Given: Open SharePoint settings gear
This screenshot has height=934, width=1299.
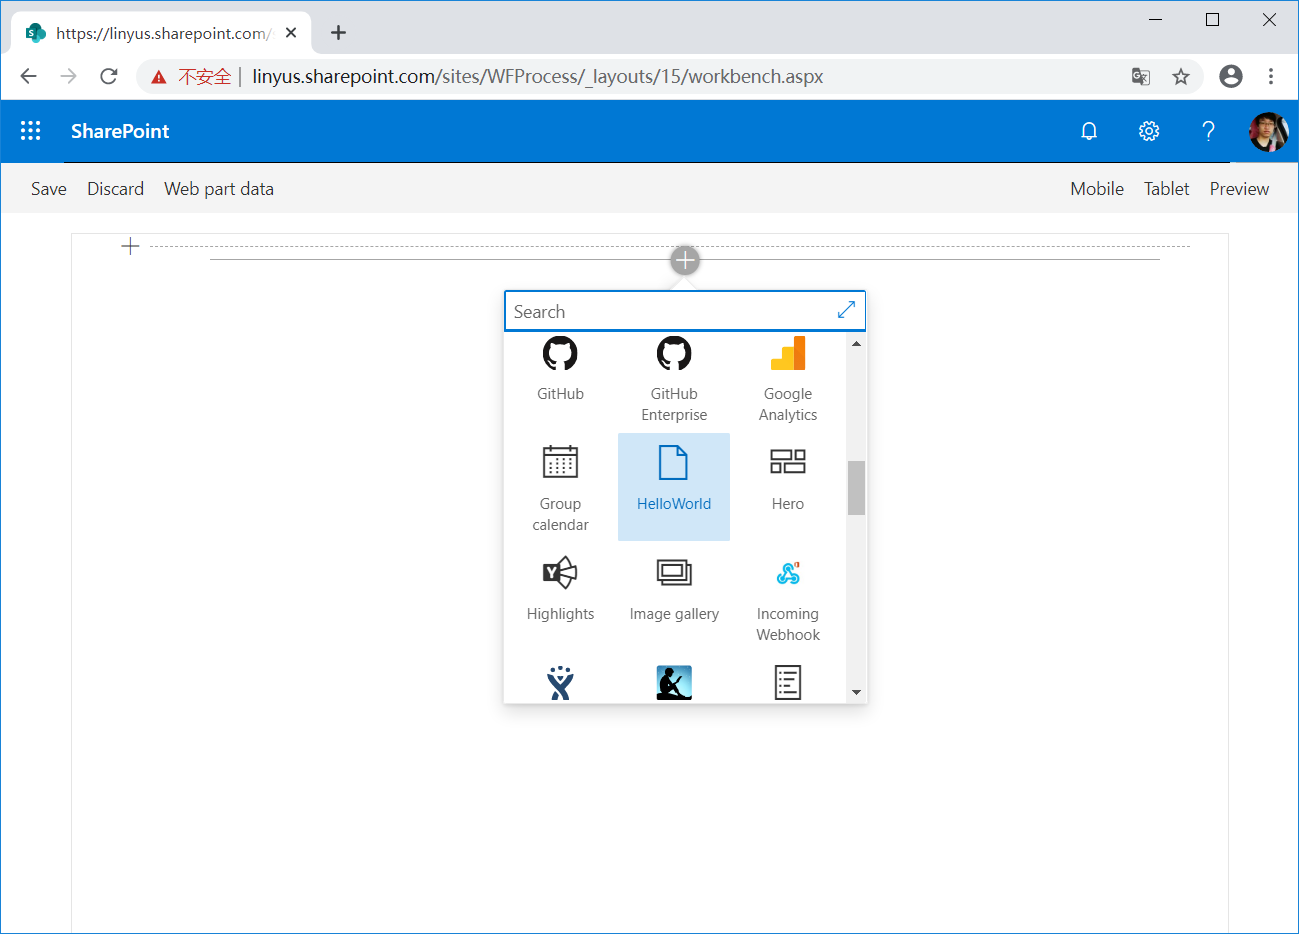Looking at the screenshot, I should 1149,131.
